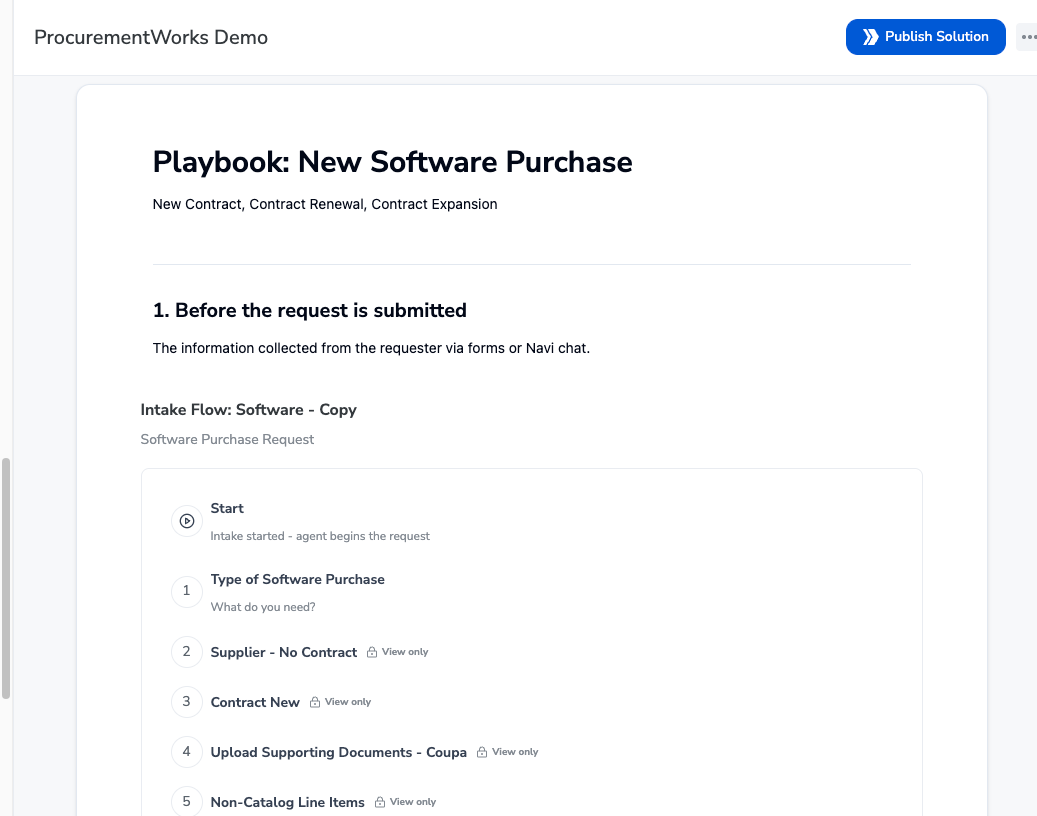
Task: Click the step 4 number circle
Action: [187, 752]
